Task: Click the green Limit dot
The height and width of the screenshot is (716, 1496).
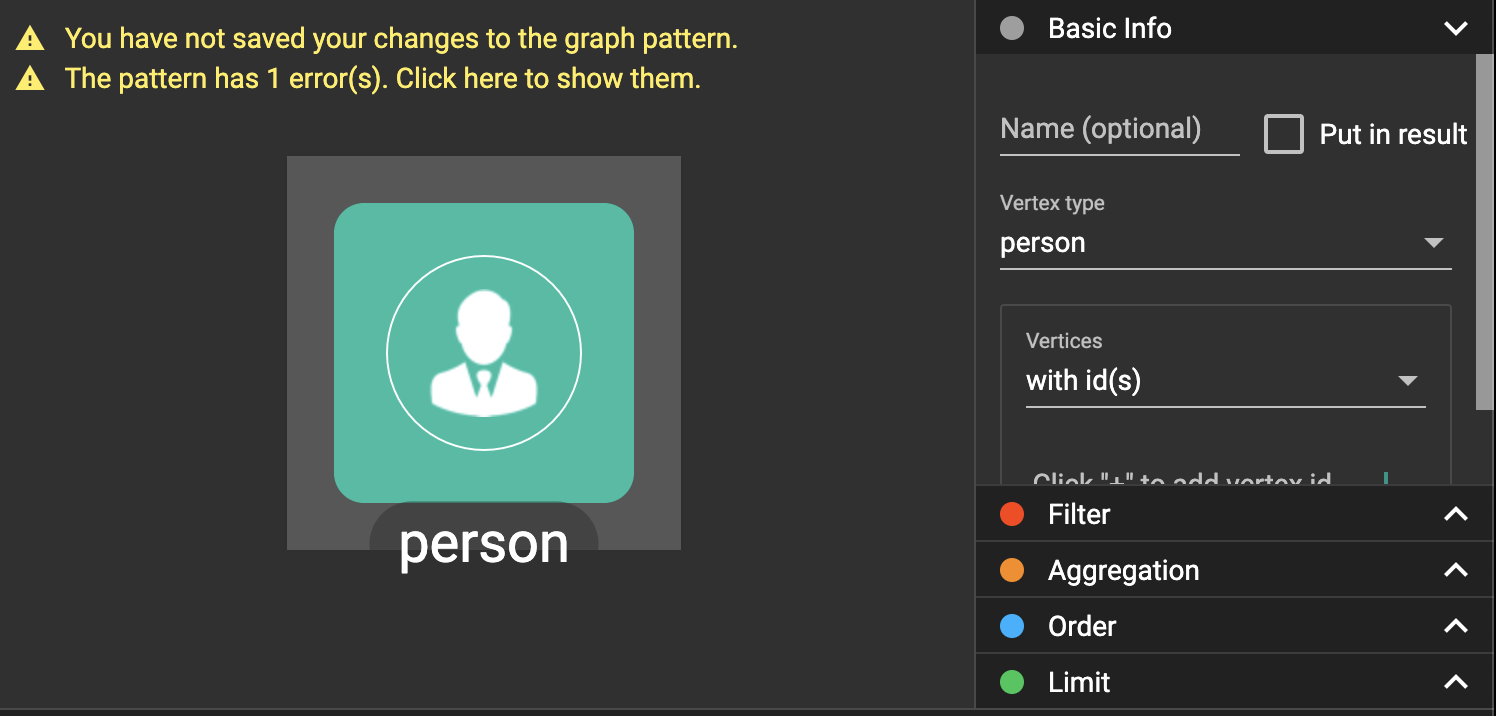Action: (x=1012, y=682)
